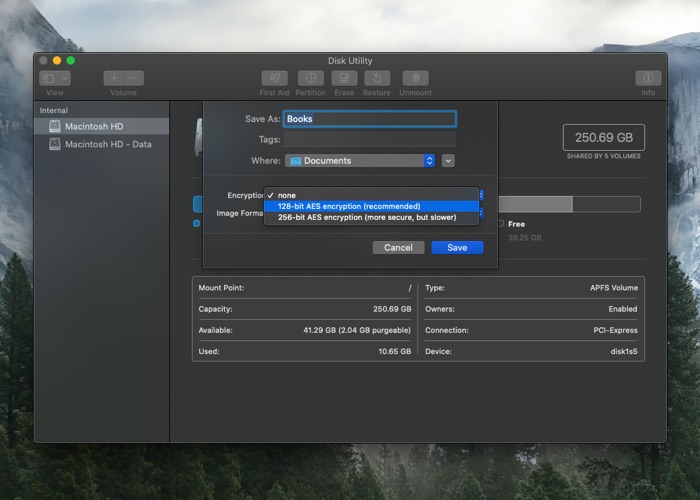This screenshot has width=700, height=500.
Task: Click the Unmount toolbar icon
Action: 416,78
